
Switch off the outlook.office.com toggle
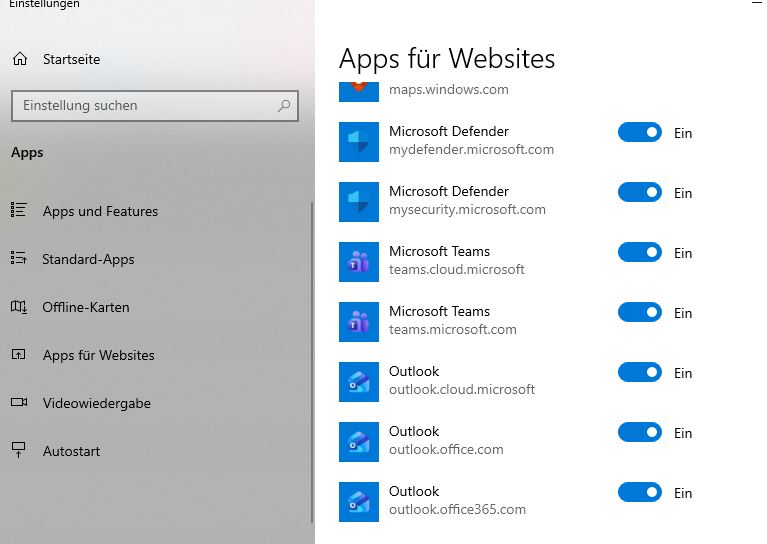[x=639, y=432]
